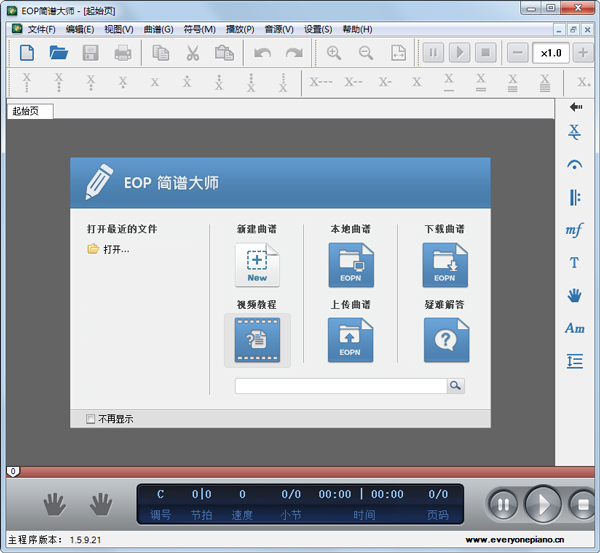Open a file with the folder icon
This screenshot has width=600, height=553.
(x=59, y=52)
